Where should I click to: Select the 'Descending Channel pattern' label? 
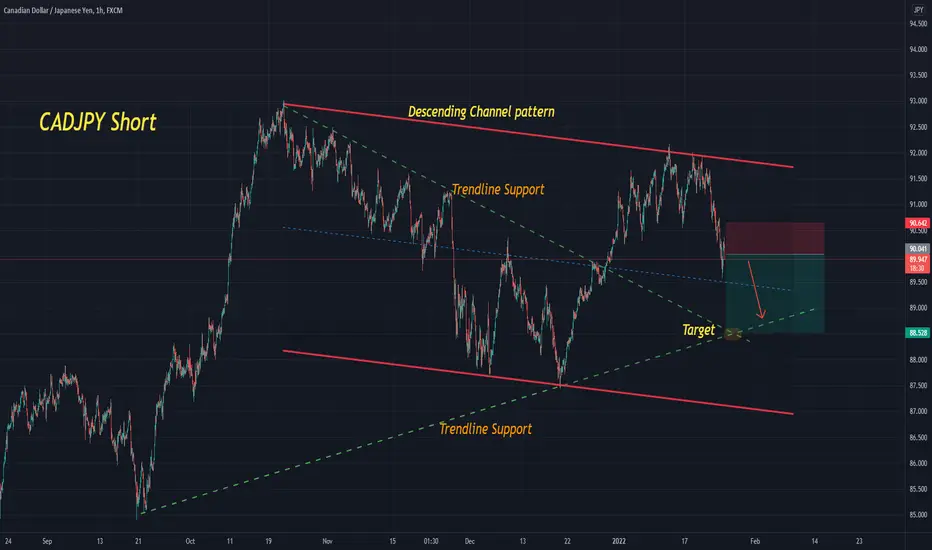tap(481, 112)
